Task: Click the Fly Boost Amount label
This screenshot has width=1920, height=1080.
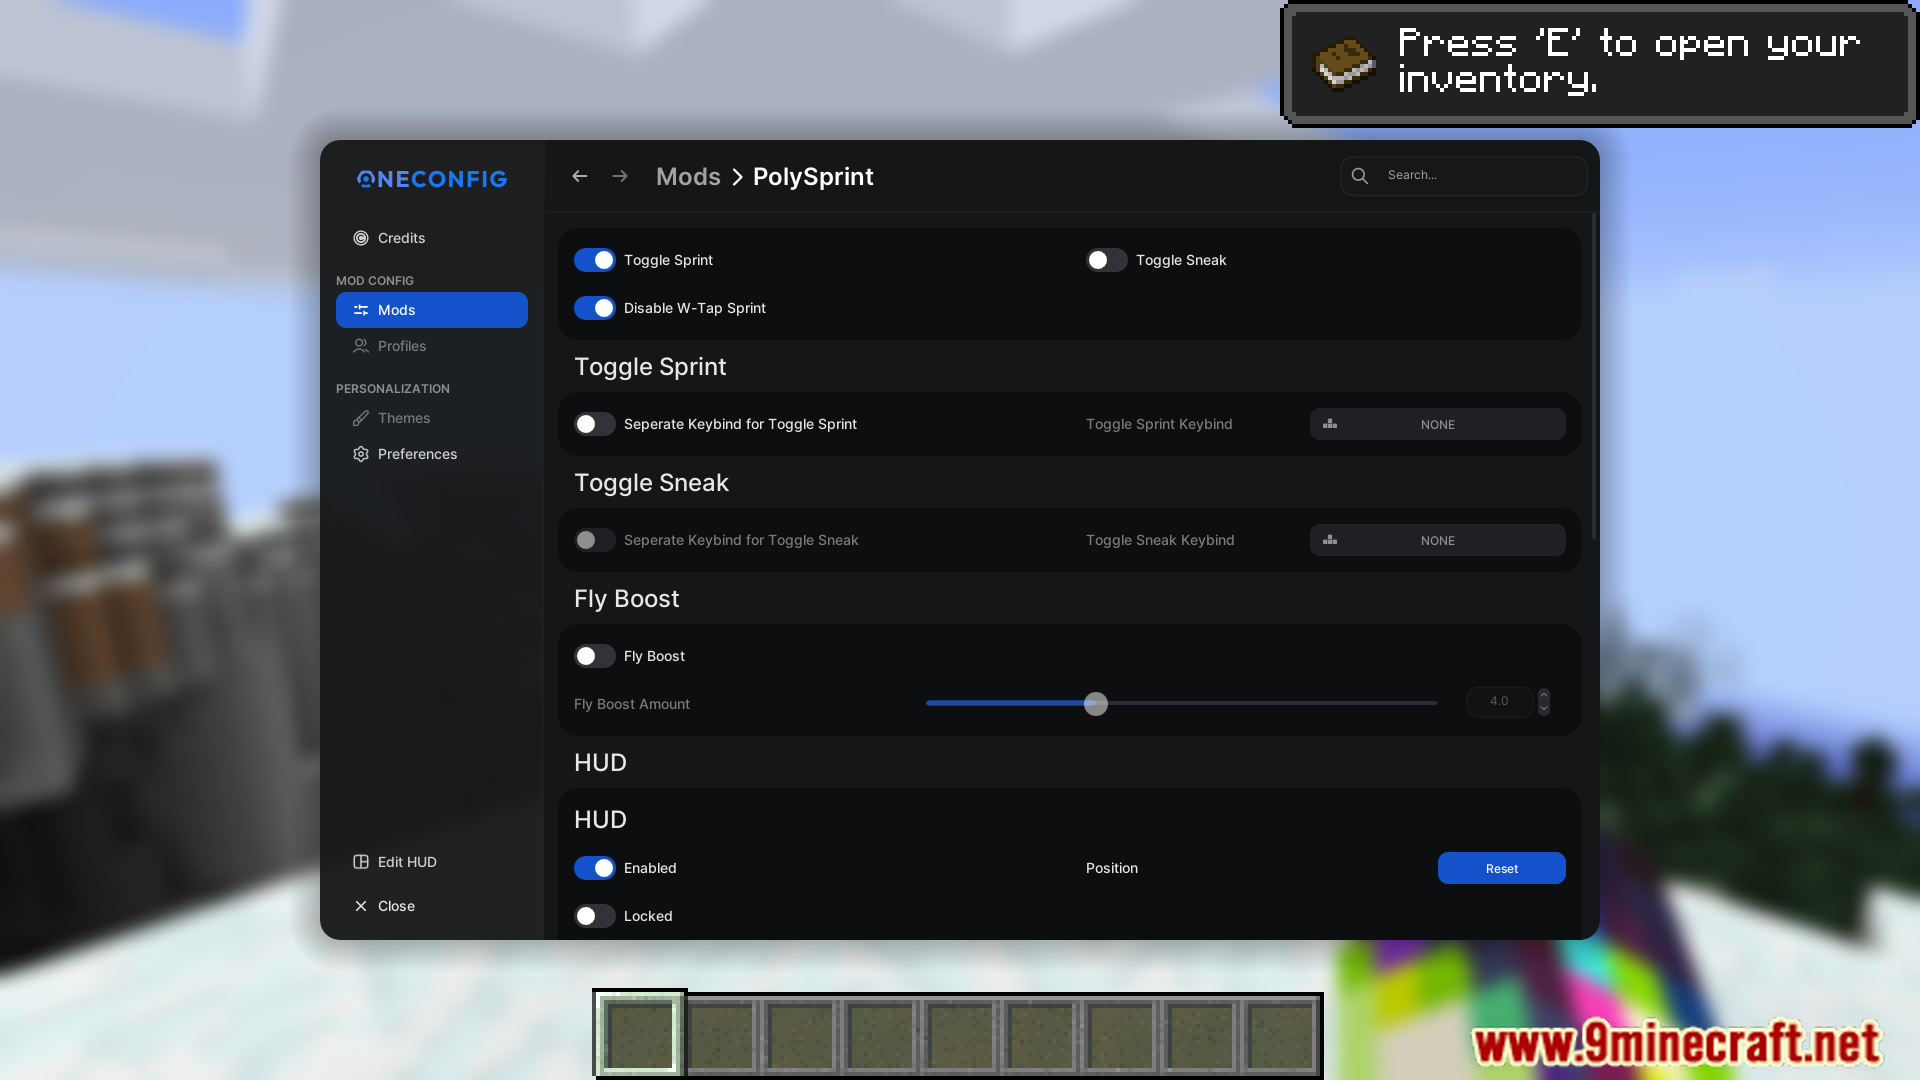Action: pos(632,704)
